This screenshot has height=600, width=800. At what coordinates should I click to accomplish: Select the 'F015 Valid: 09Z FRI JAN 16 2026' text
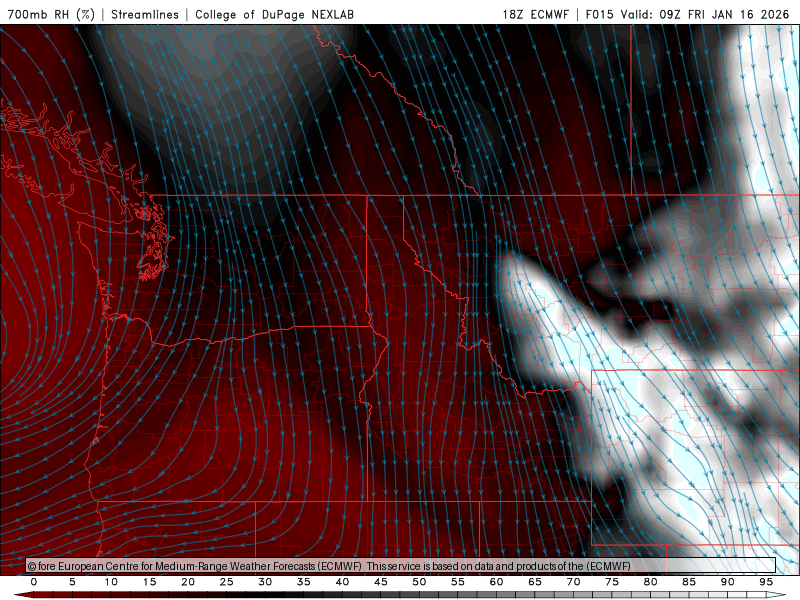(x=687, y=14)
